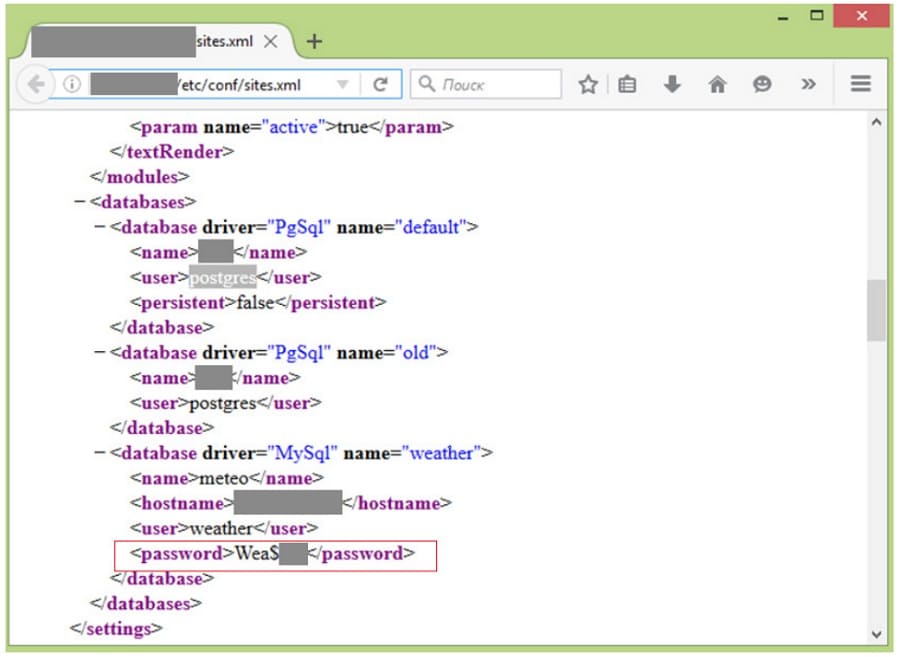Go to home page via house icon

[x=717, y=85]
